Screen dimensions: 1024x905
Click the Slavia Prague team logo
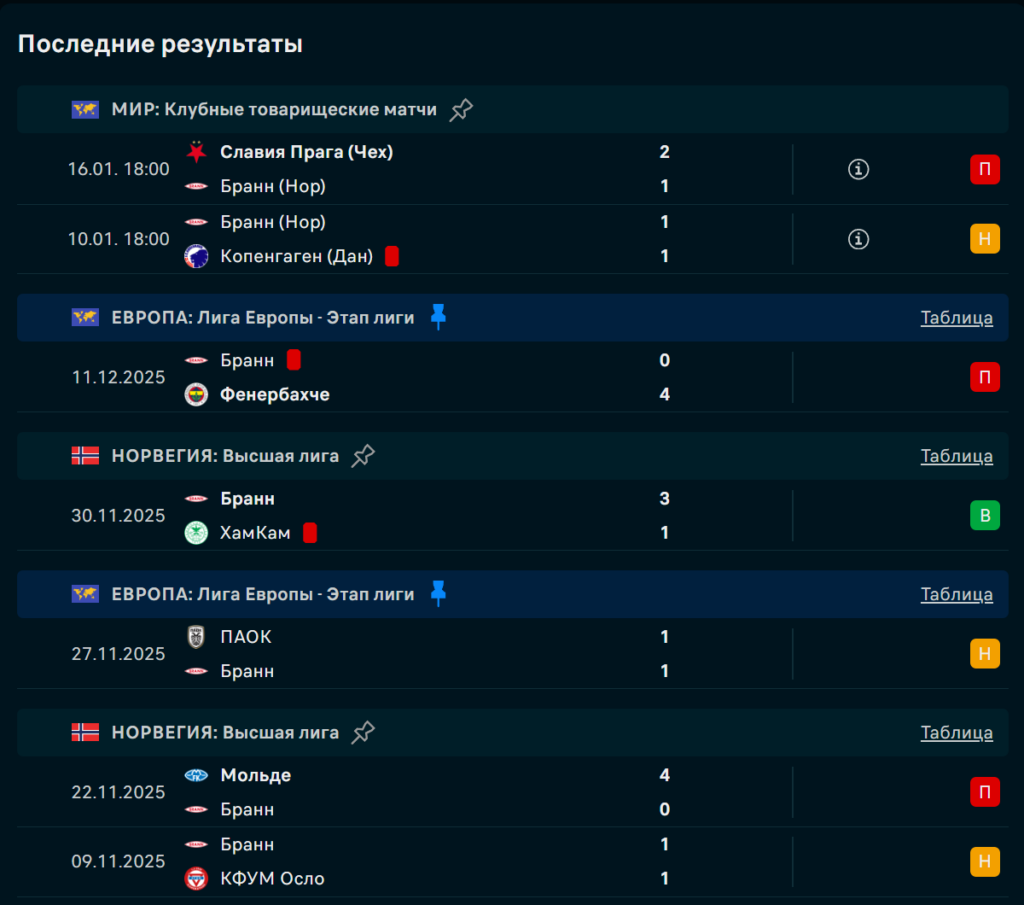(197, 152)
